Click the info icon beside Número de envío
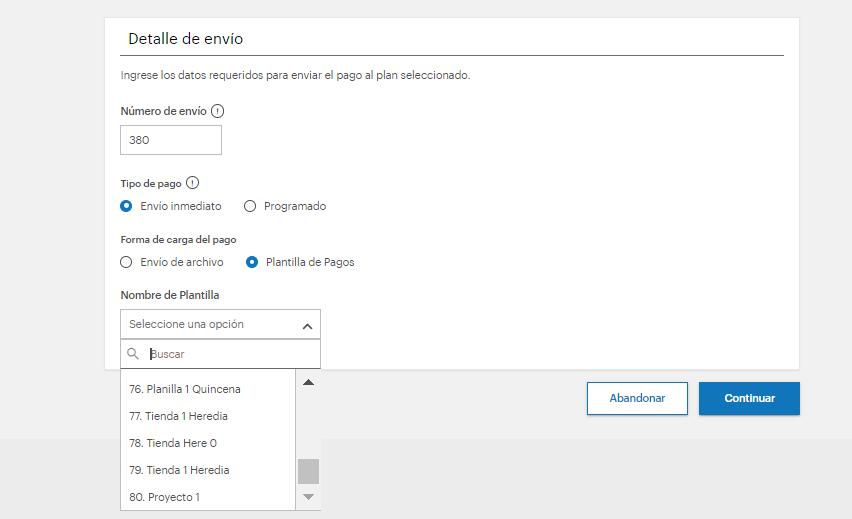This screenshot has height=519, width=852. click(x=217, y=111)
